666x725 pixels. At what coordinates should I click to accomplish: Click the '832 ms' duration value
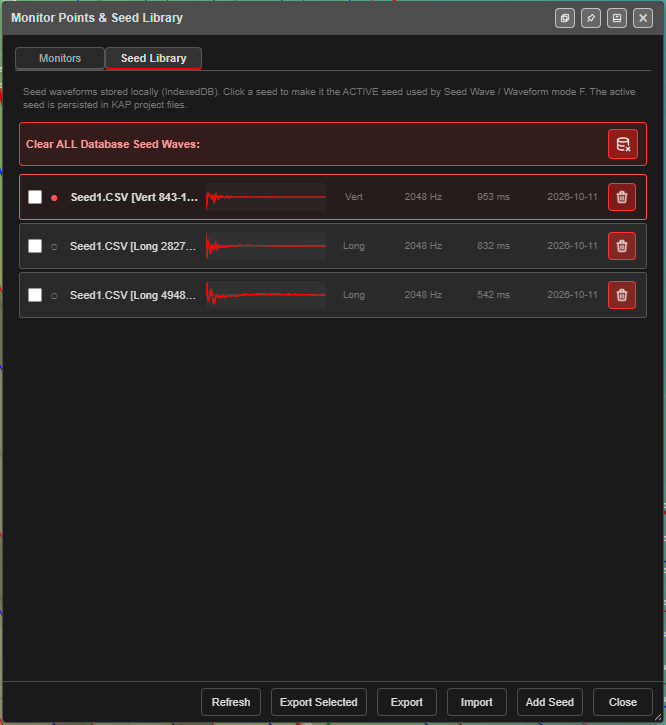pos(493,246)
